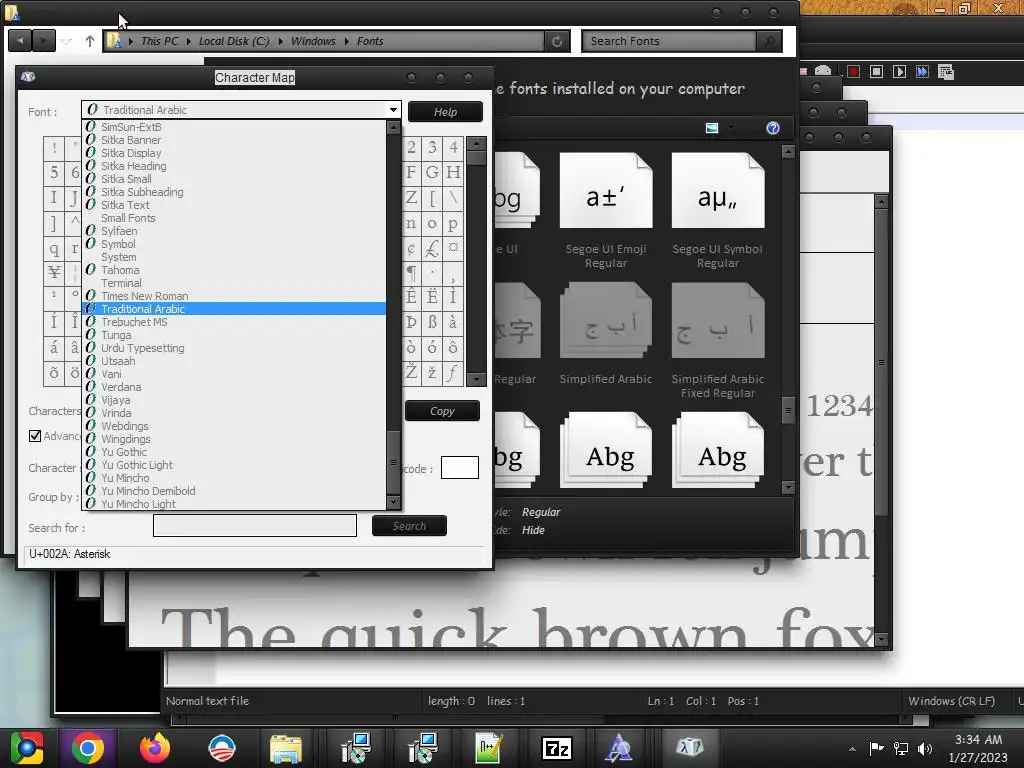Click Search button in Character Map
The image size is (1024, 768).
tap(409, 526)
